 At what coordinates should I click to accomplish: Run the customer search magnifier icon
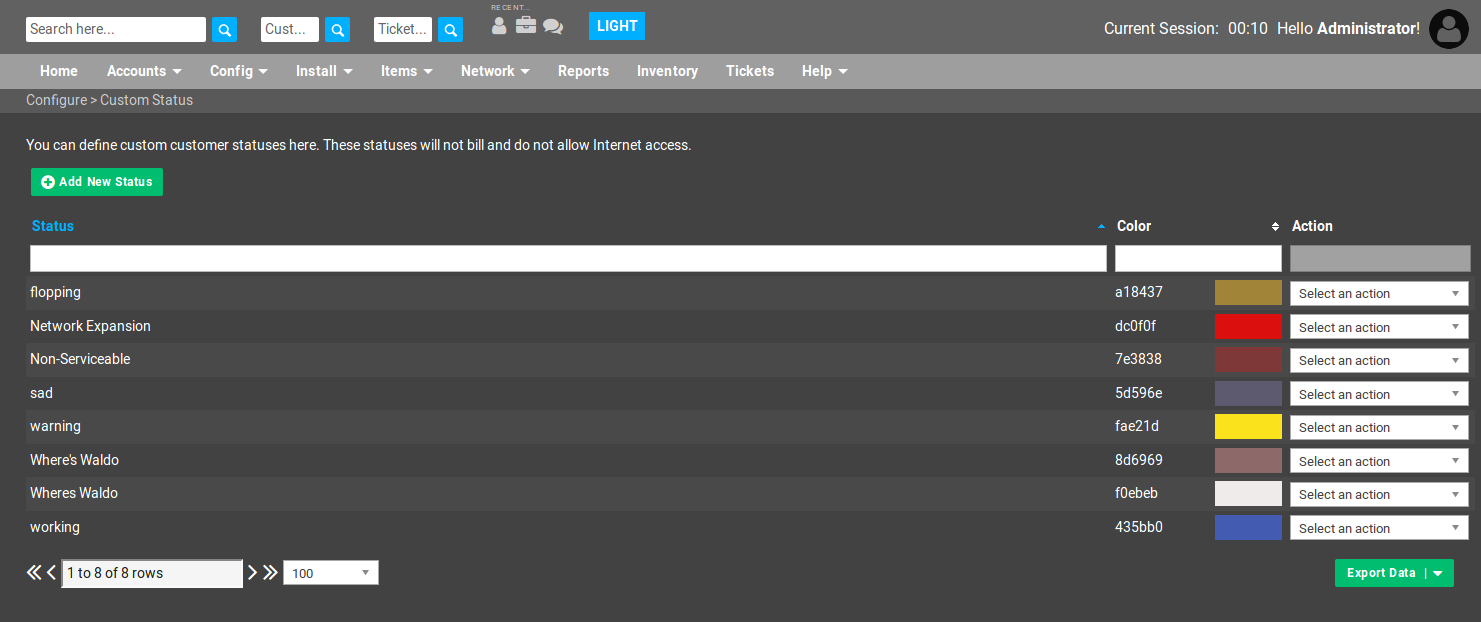point(337,29)
